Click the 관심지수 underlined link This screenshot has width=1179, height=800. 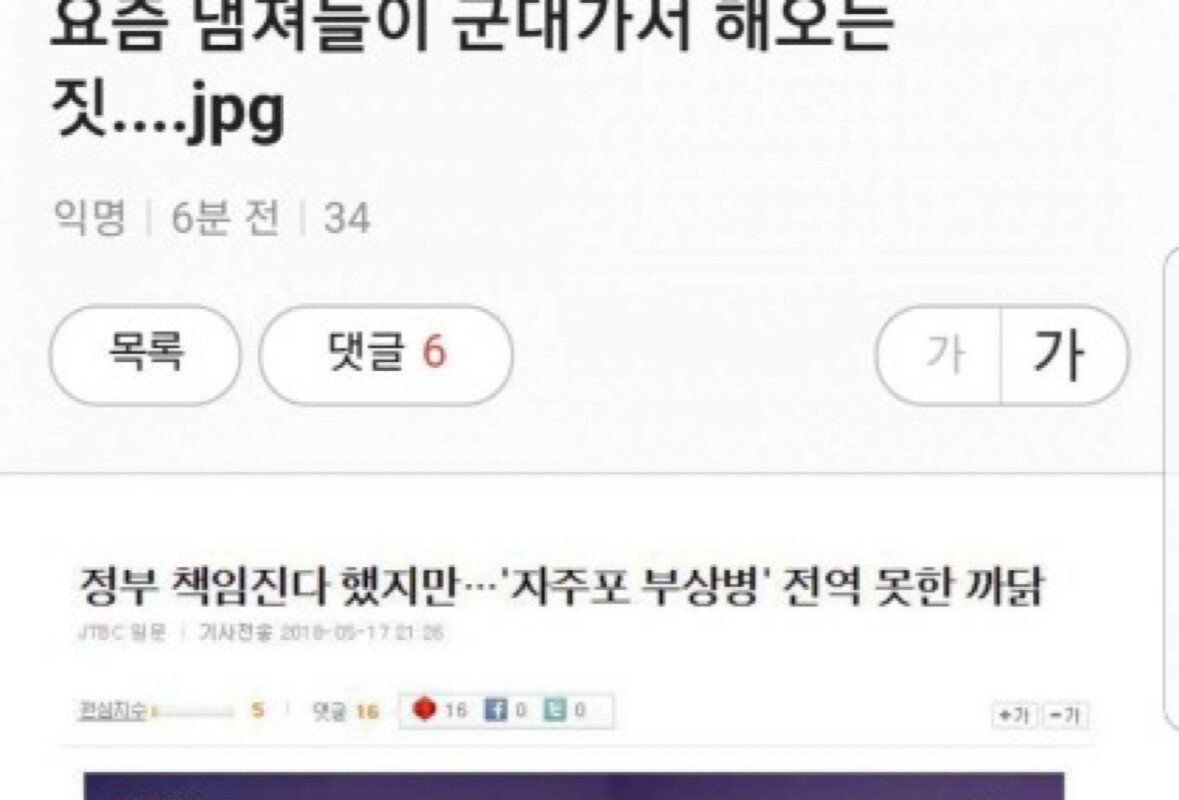point(113,711)
